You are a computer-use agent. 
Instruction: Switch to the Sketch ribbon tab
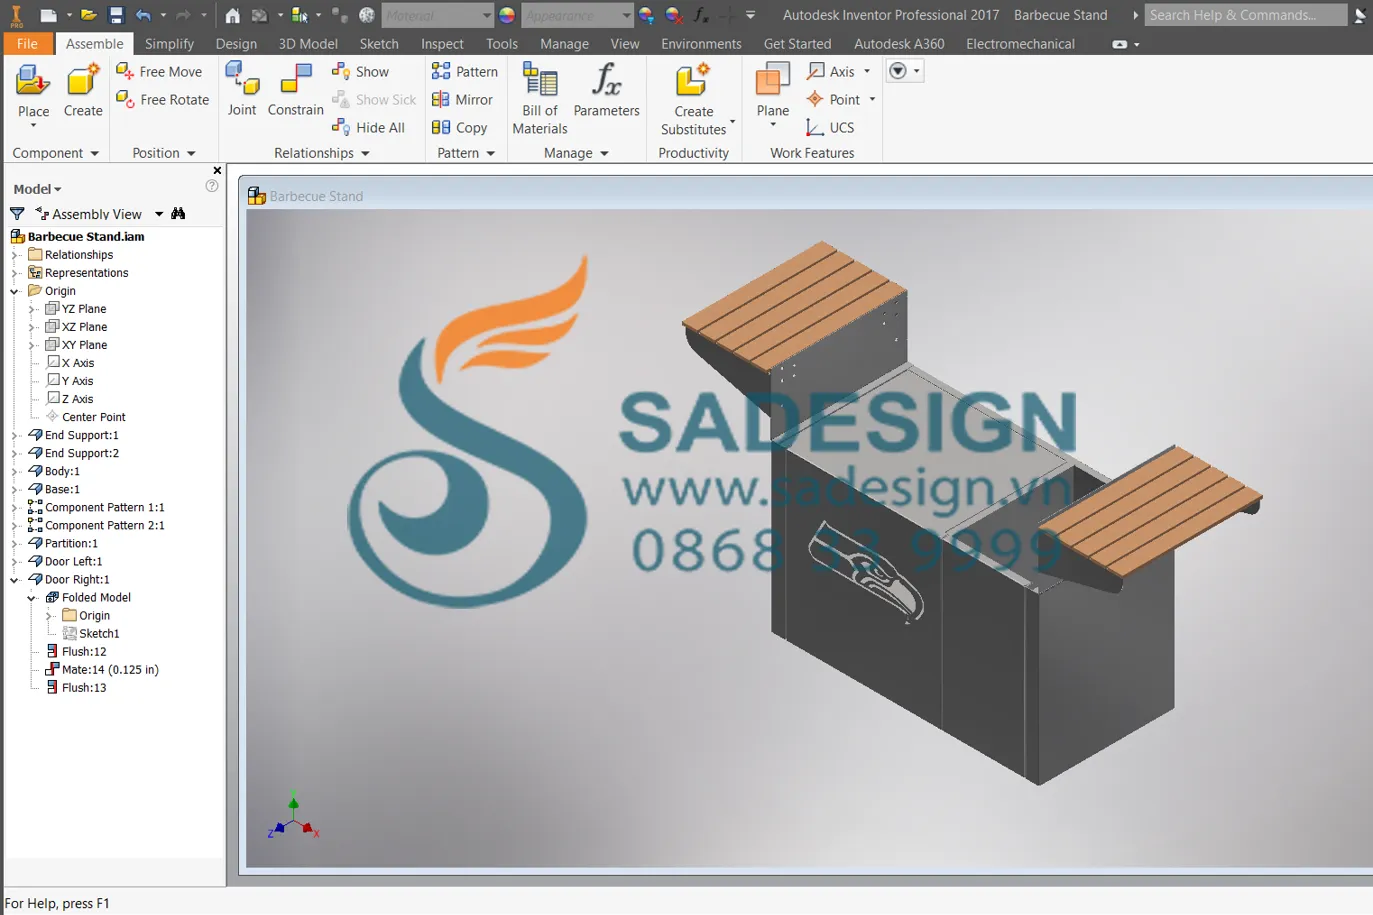coord(379,43)
